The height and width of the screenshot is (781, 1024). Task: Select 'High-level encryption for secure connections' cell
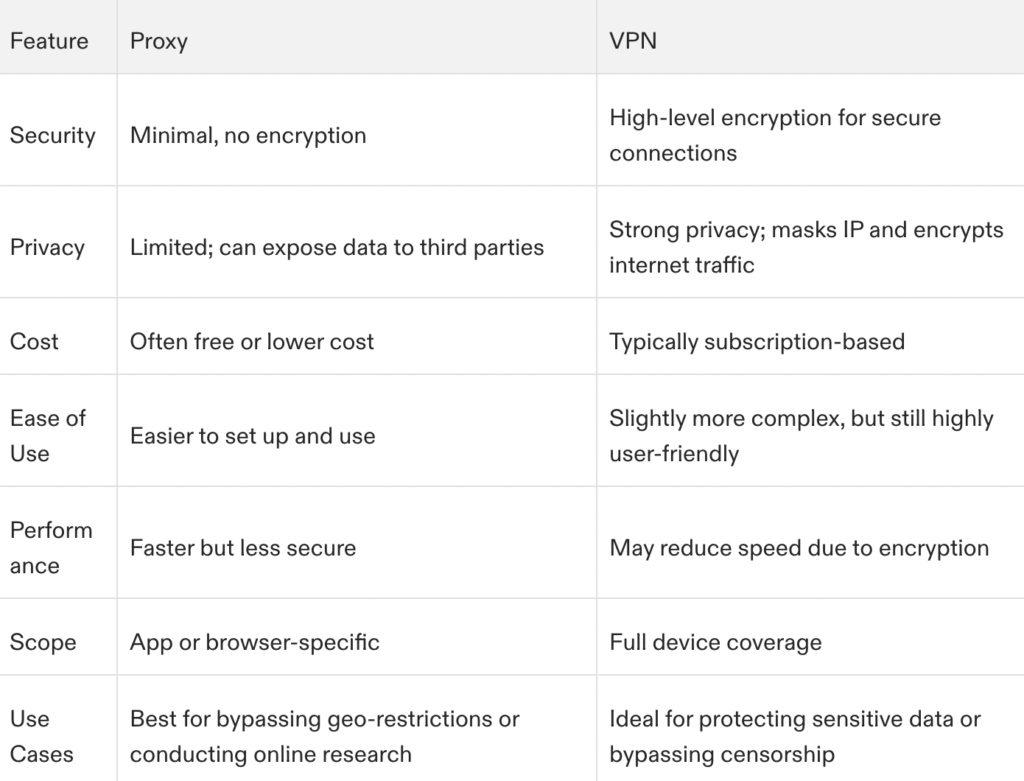[x=775, y=135]
